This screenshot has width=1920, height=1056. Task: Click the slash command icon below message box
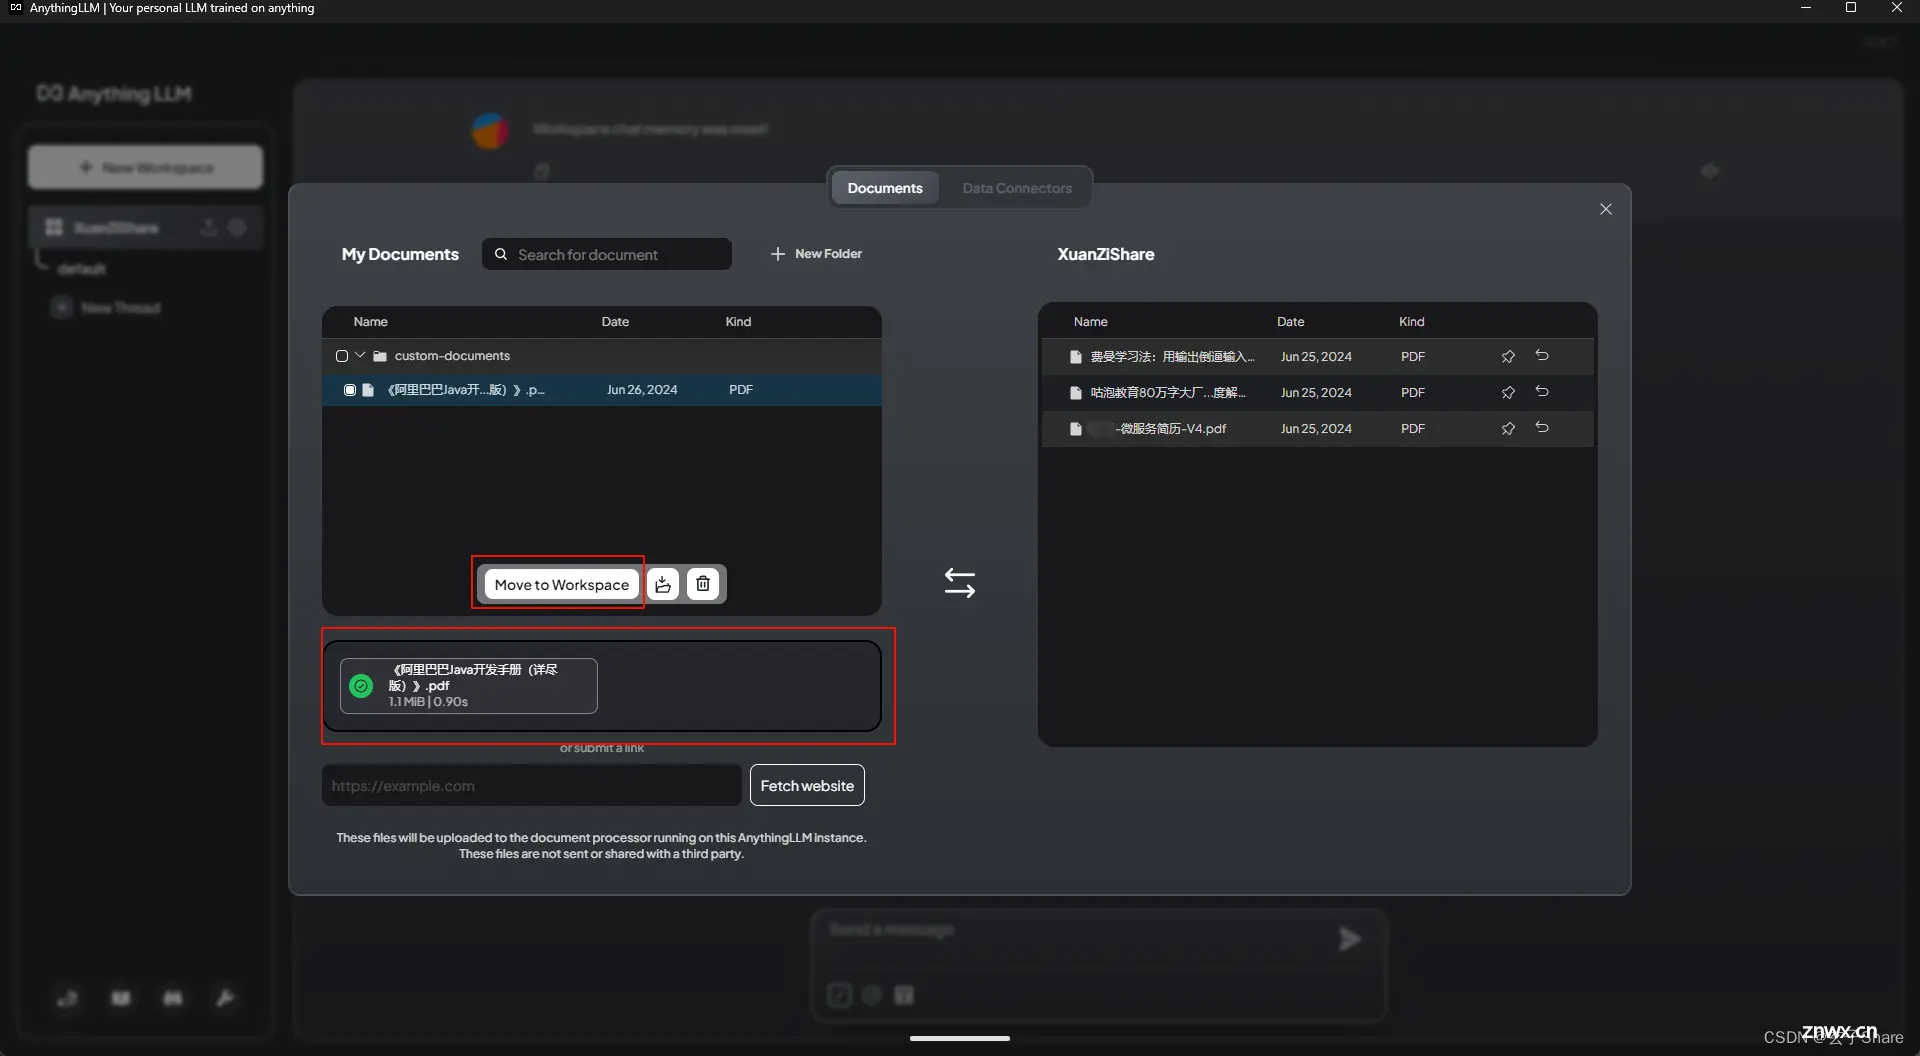(x=840, y=995)
